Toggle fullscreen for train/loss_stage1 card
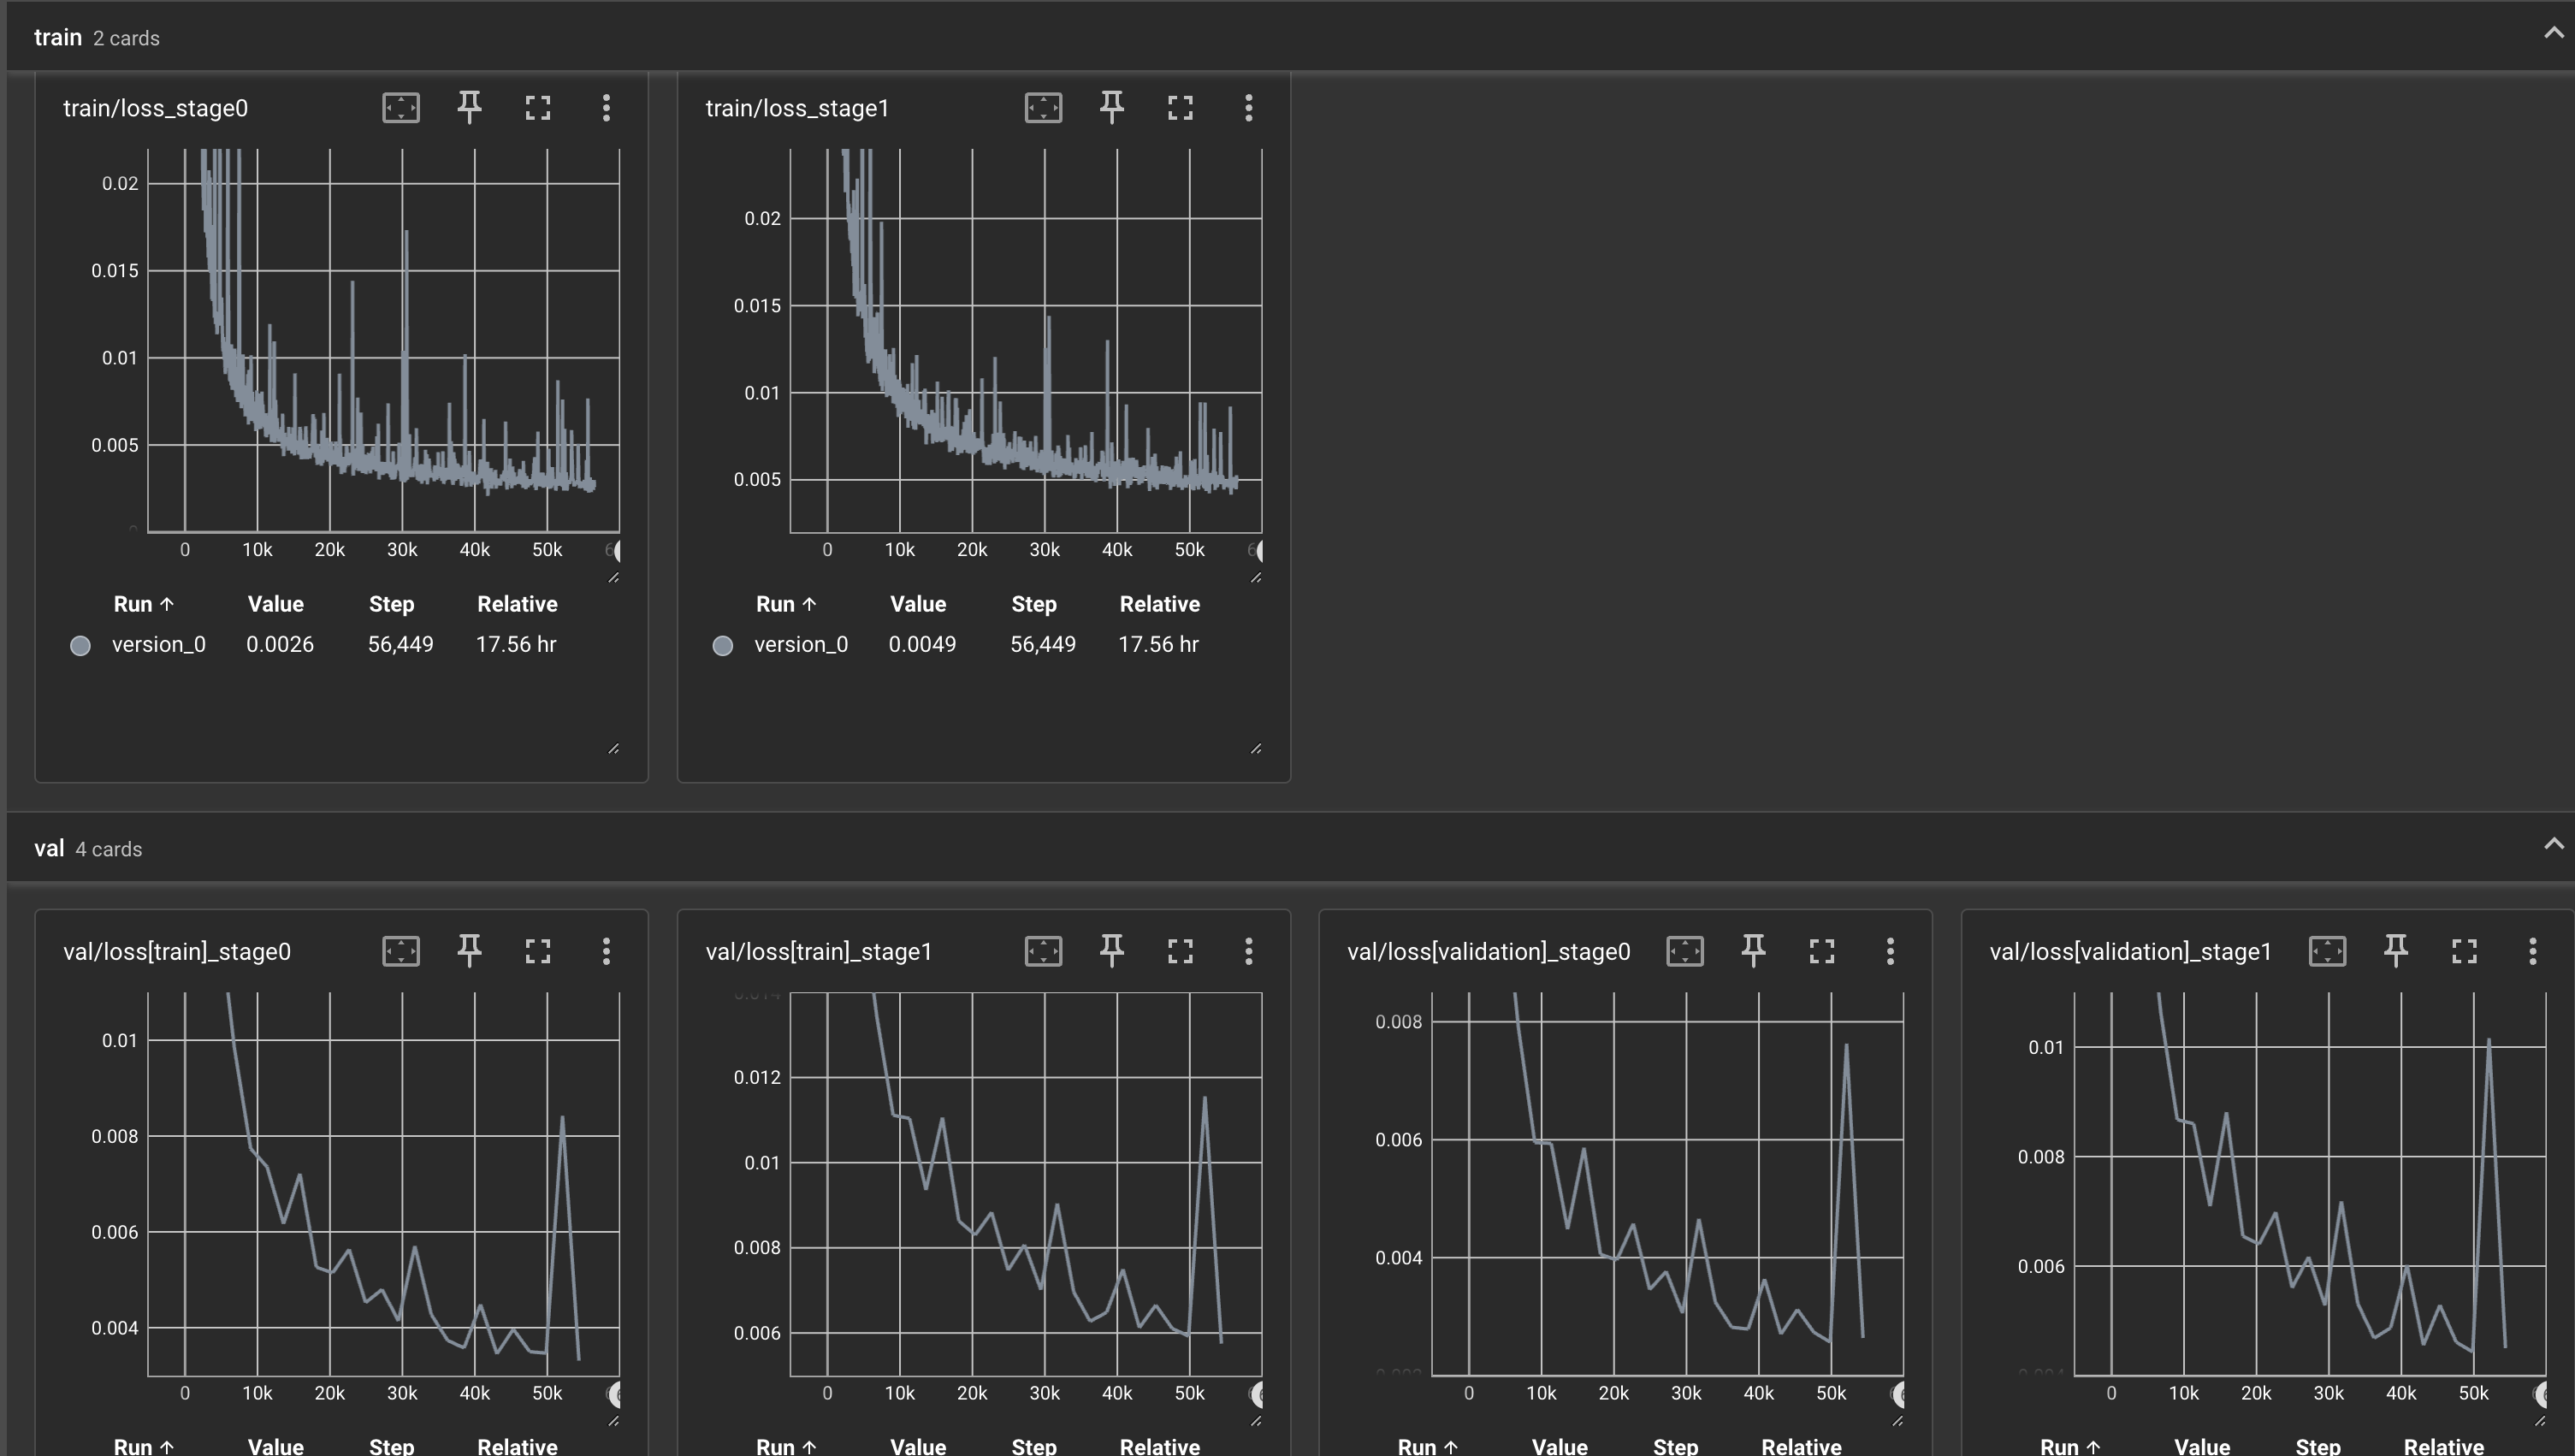 tap(1180, 108)
